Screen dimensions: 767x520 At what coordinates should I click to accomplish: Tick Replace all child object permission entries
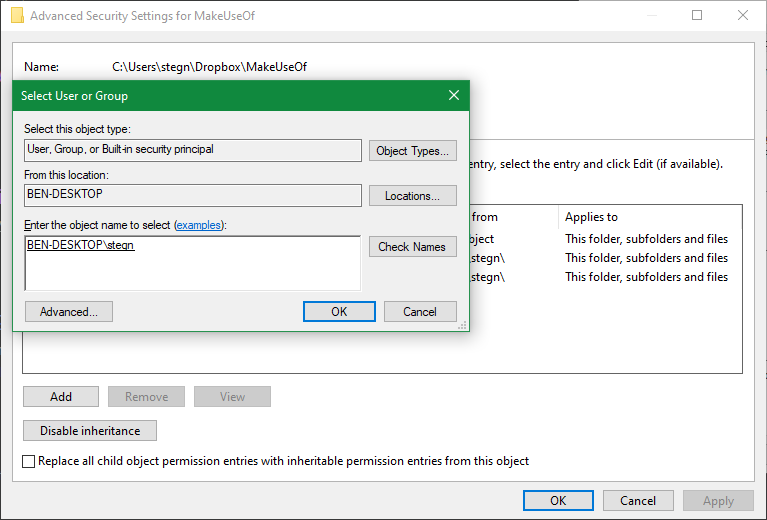(28, 461)
